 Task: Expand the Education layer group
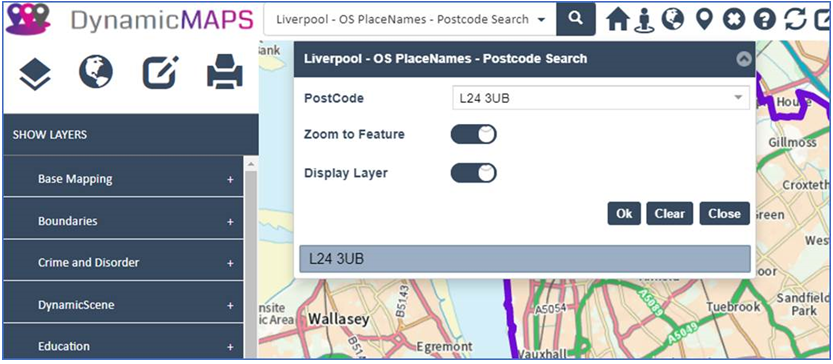(123, 346)
